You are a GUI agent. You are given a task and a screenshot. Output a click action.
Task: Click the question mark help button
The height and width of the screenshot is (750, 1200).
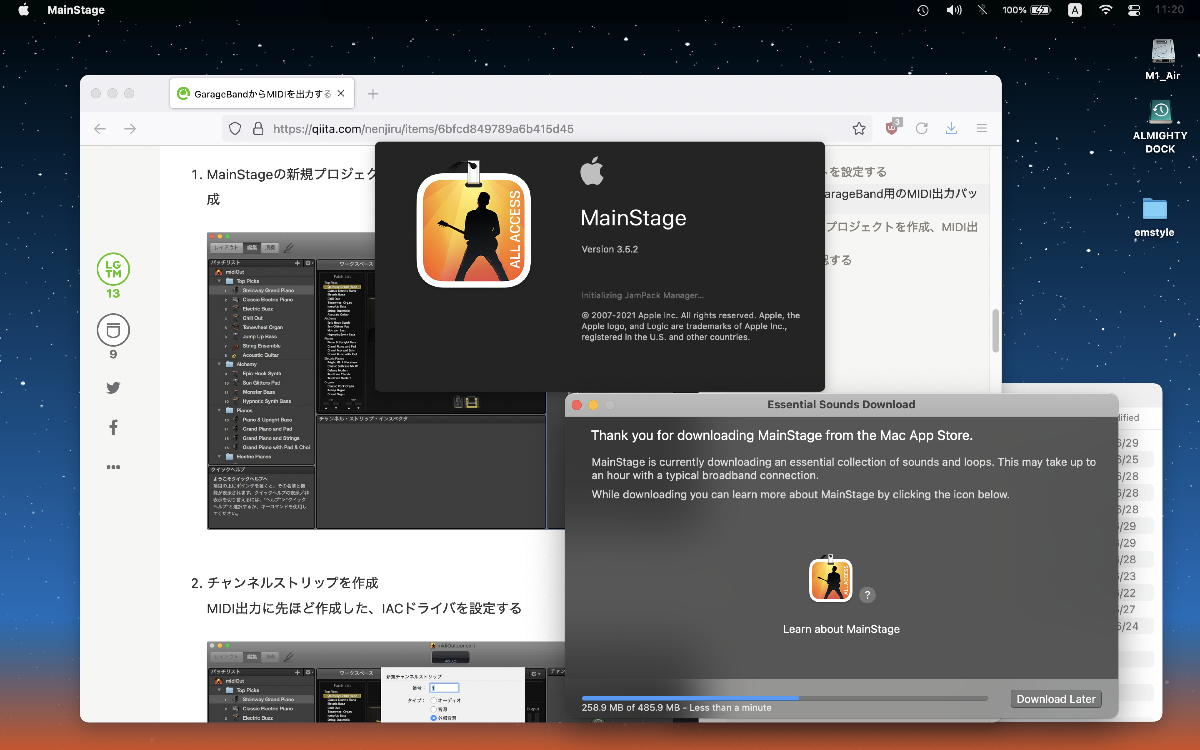[867, 595]
